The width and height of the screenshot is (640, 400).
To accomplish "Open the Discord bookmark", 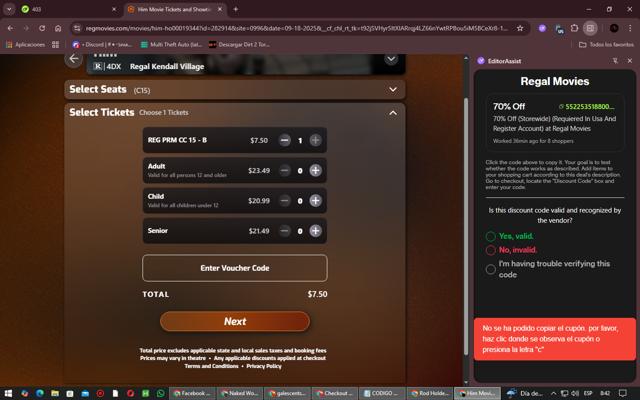I will point(102,44).
